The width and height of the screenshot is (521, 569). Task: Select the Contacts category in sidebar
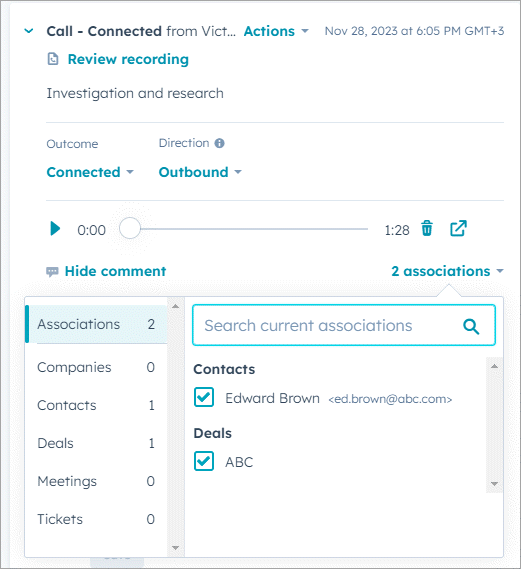(x=96, y=405)
